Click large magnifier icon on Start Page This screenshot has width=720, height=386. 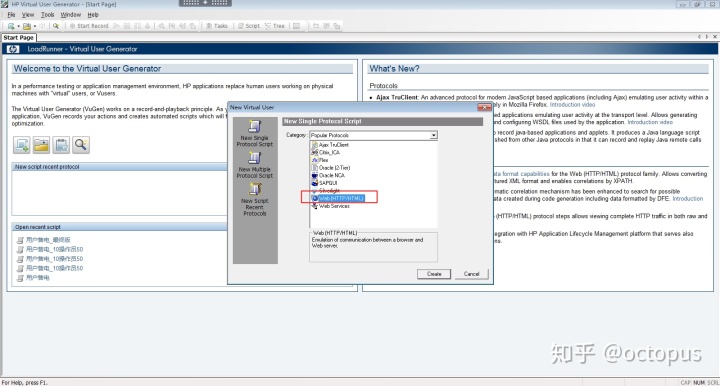pos(81,145)
